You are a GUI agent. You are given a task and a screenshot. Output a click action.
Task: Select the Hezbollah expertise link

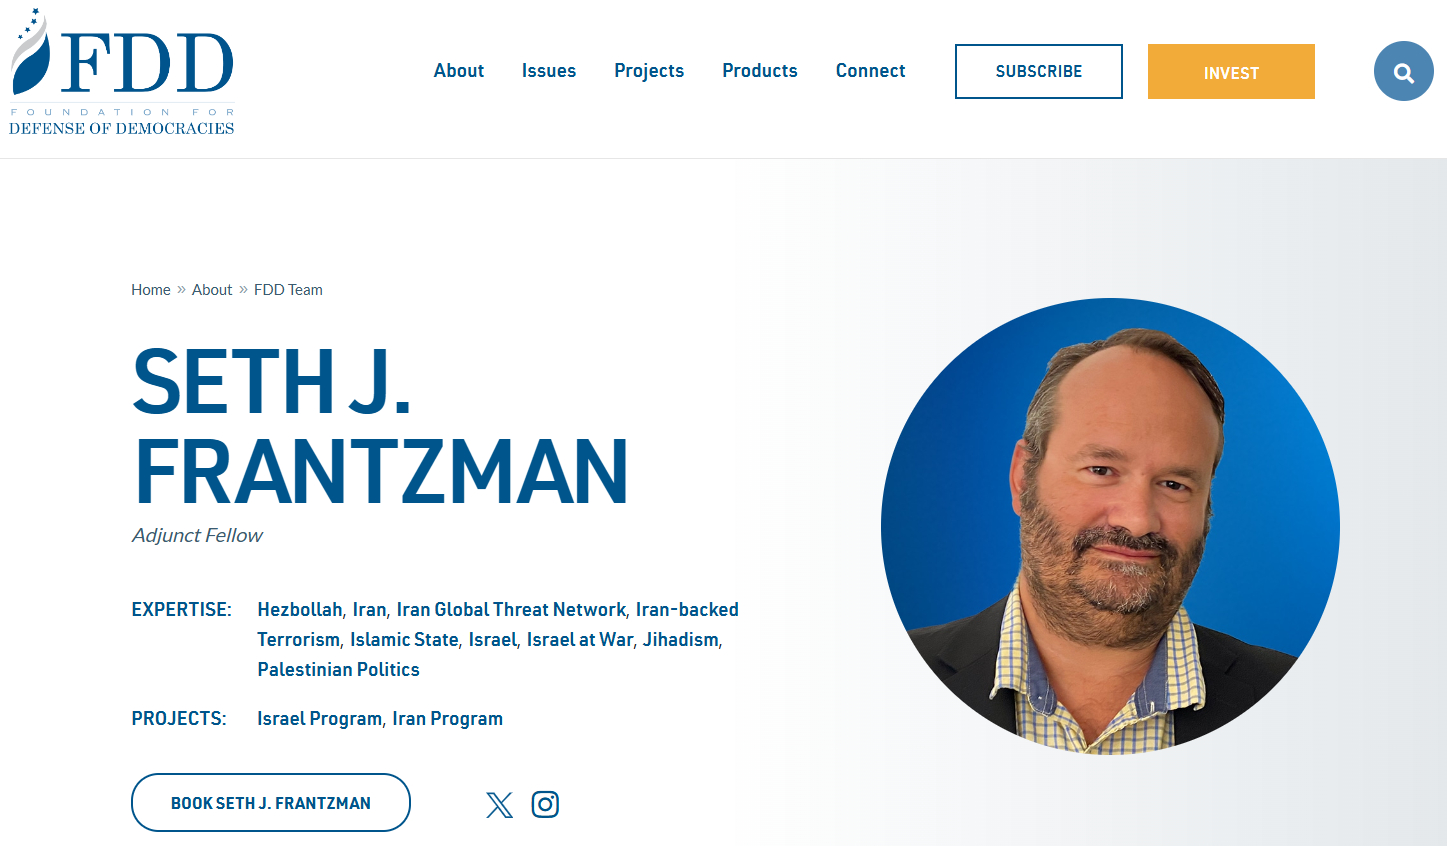coord(300,609)
